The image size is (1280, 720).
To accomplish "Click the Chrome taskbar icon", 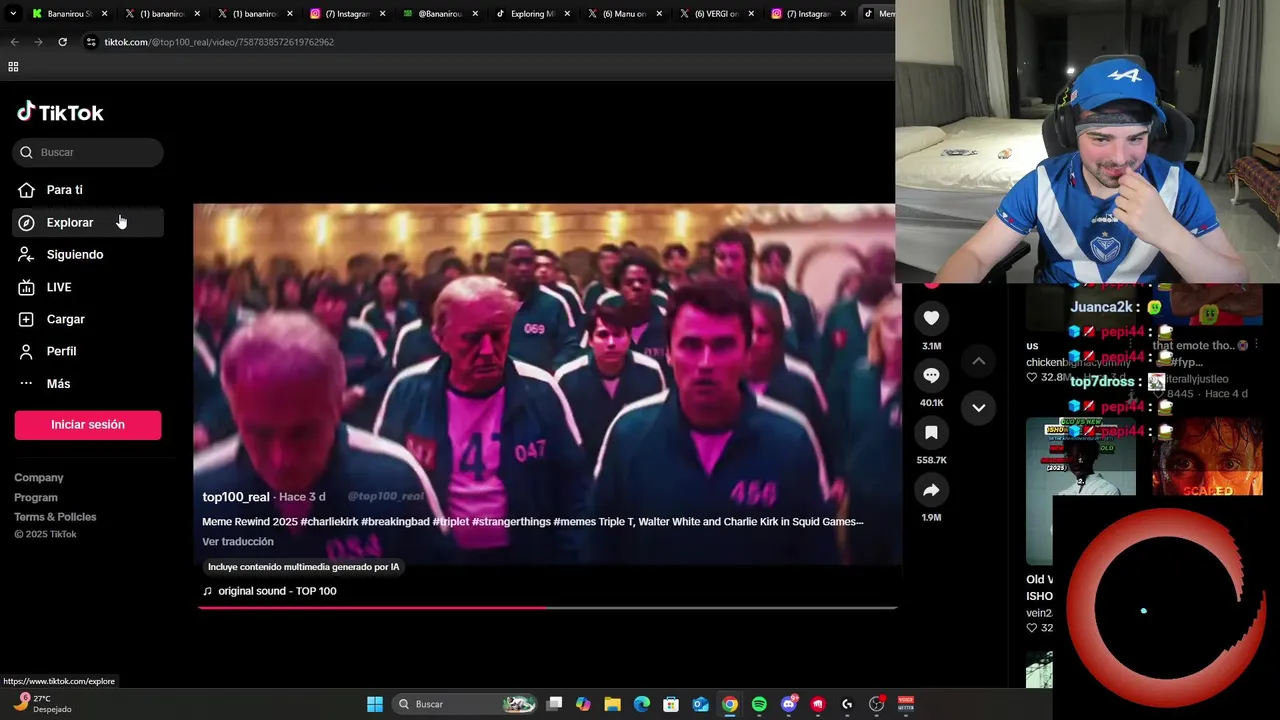I will (730, 704).
